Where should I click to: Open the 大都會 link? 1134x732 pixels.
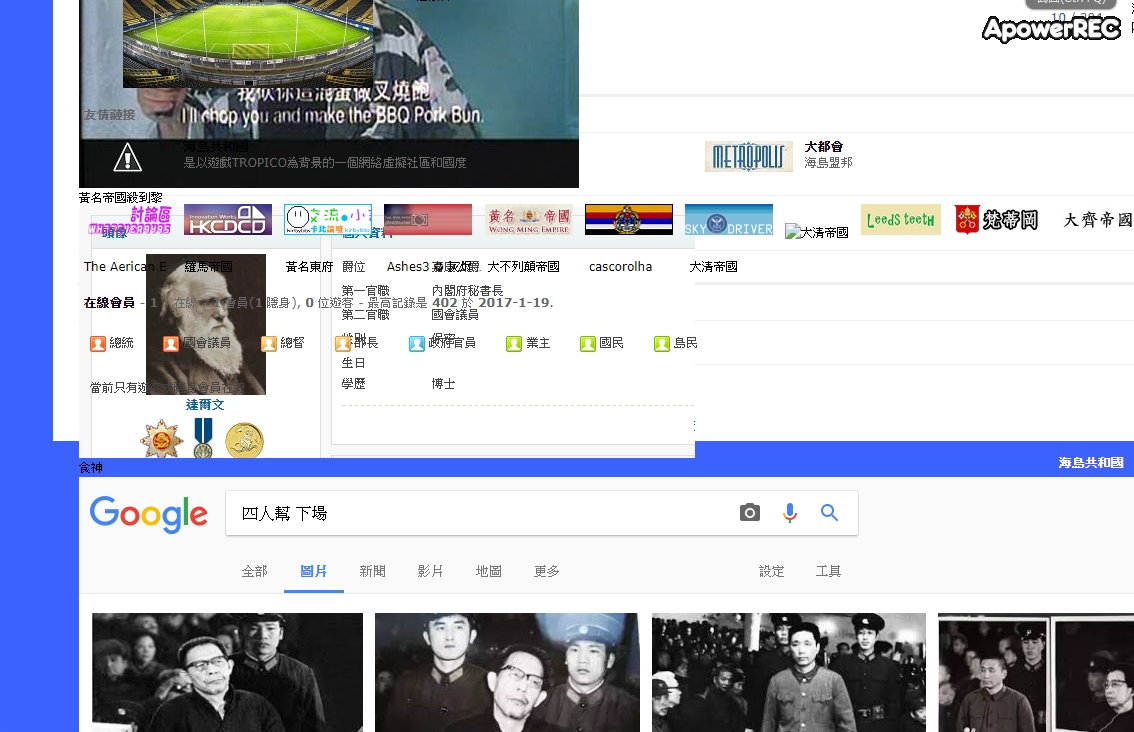tap(824, 147)
